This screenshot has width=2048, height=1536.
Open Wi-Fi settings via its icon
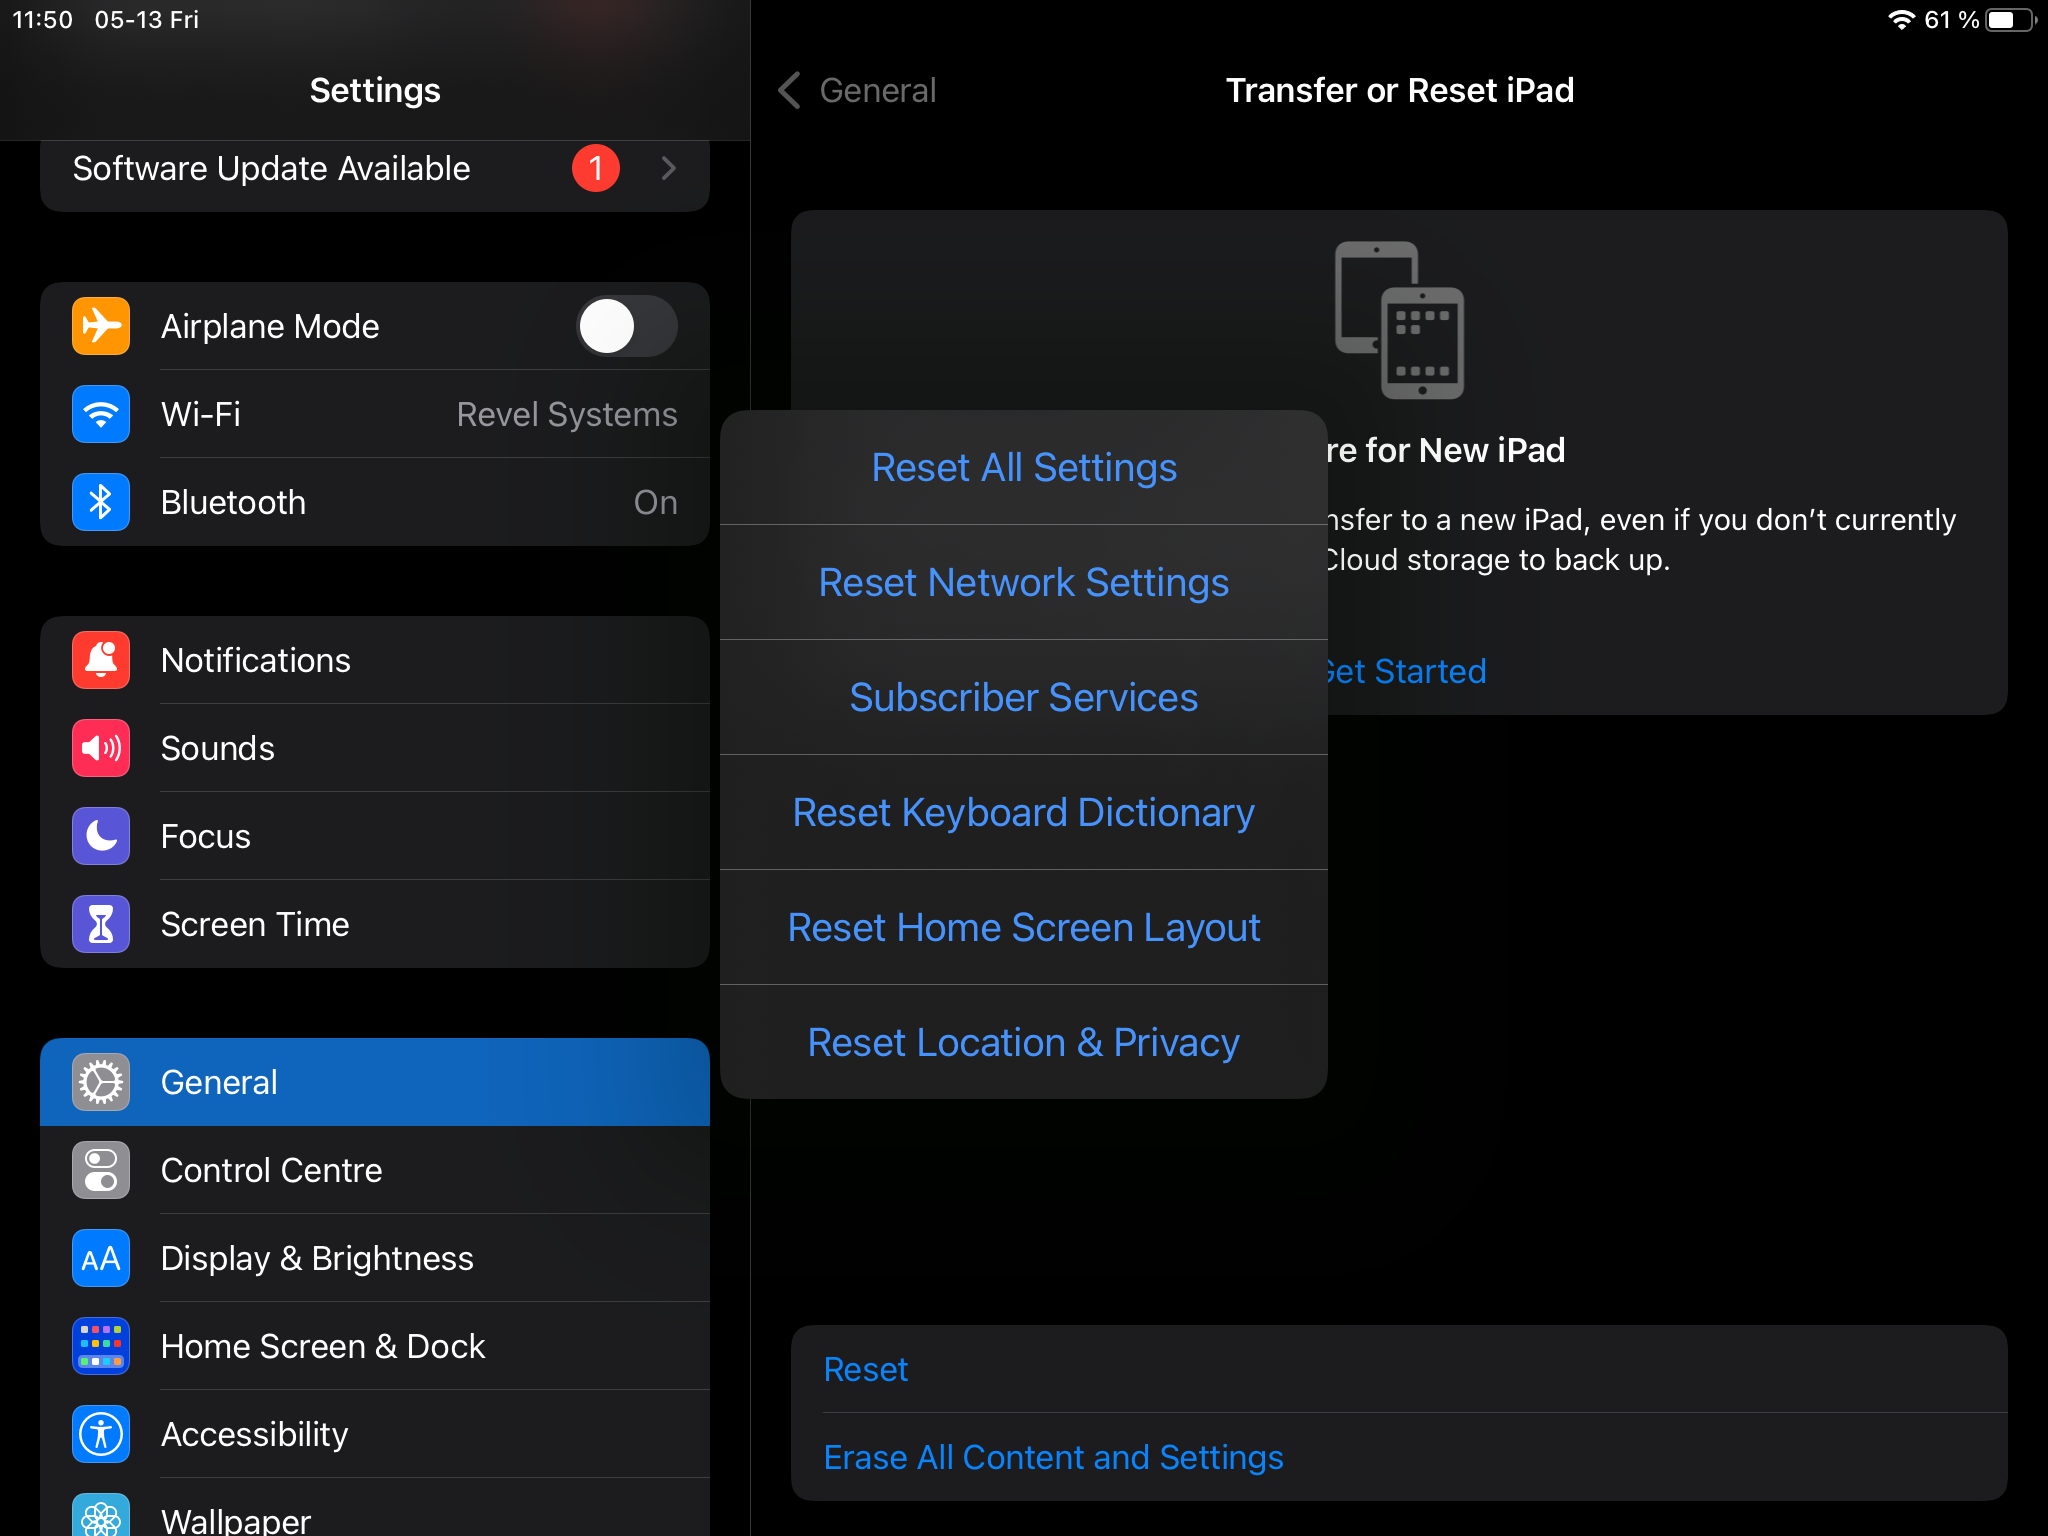tap(101, 414)
